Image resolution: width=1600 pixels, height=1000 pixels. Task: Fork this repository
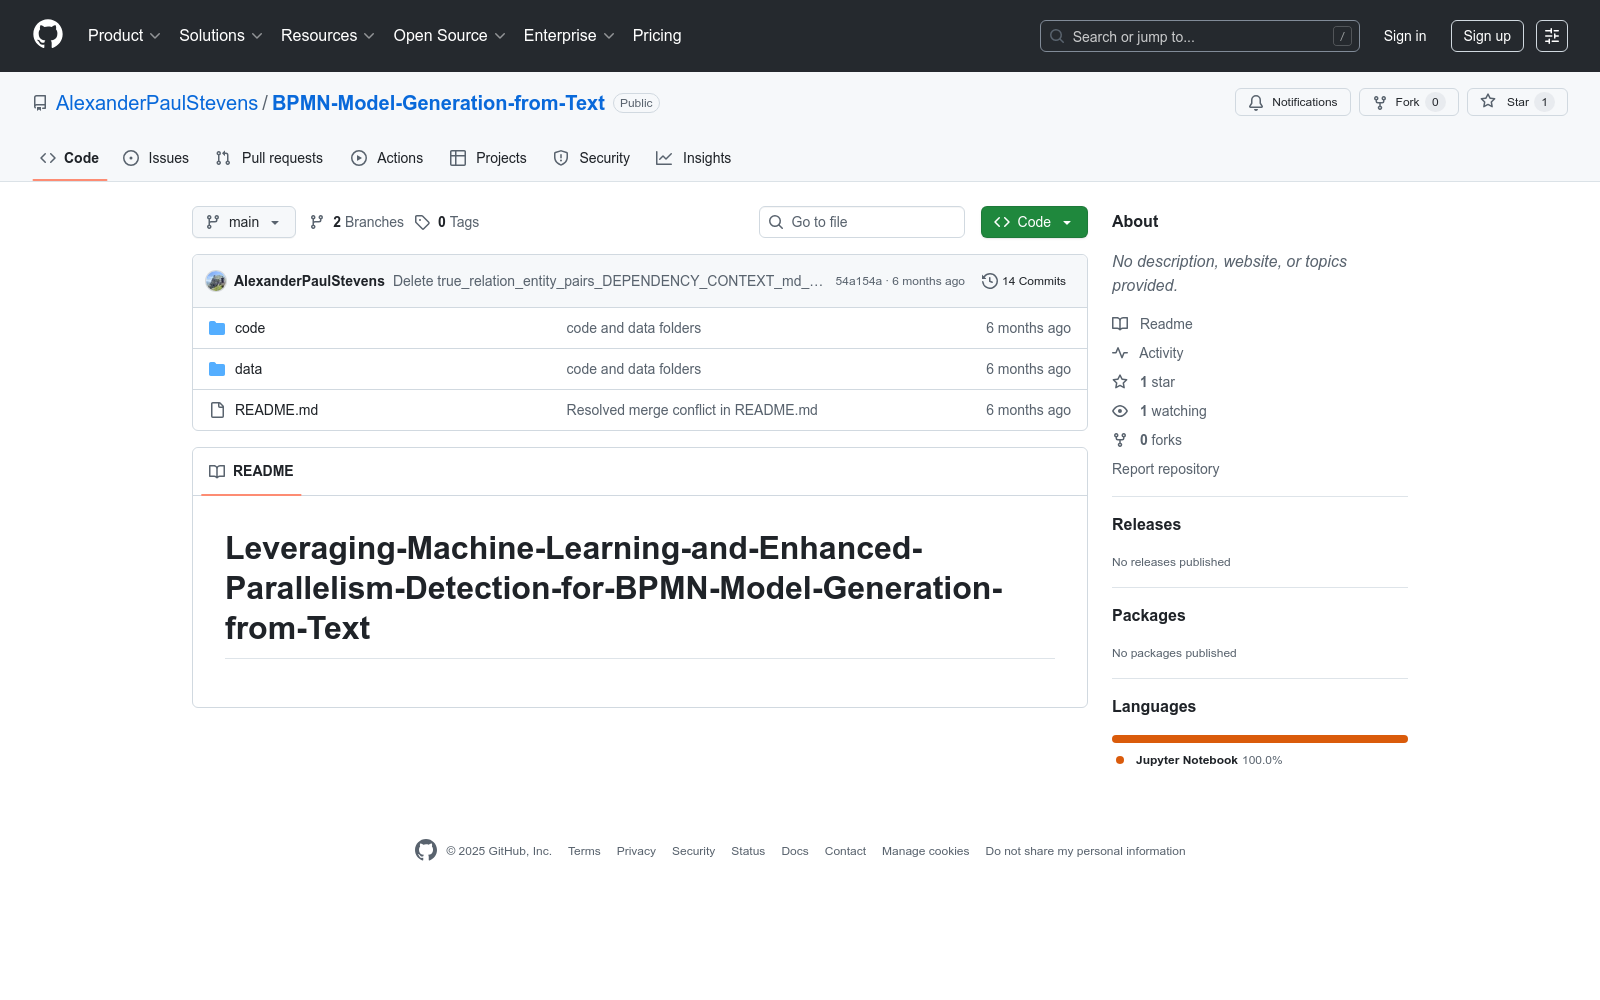pyautogui.click(x=1408, y=102)
